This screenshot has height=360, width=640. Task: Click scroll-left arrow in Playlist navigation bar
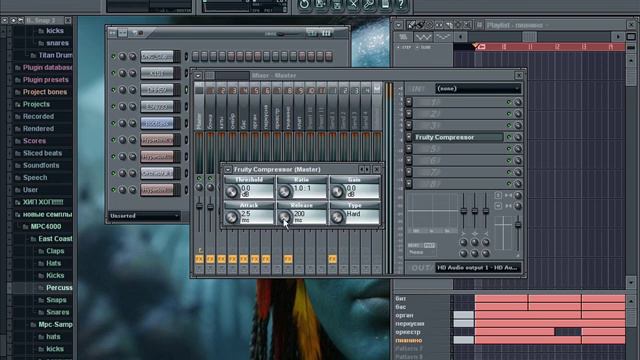(460, 37)
